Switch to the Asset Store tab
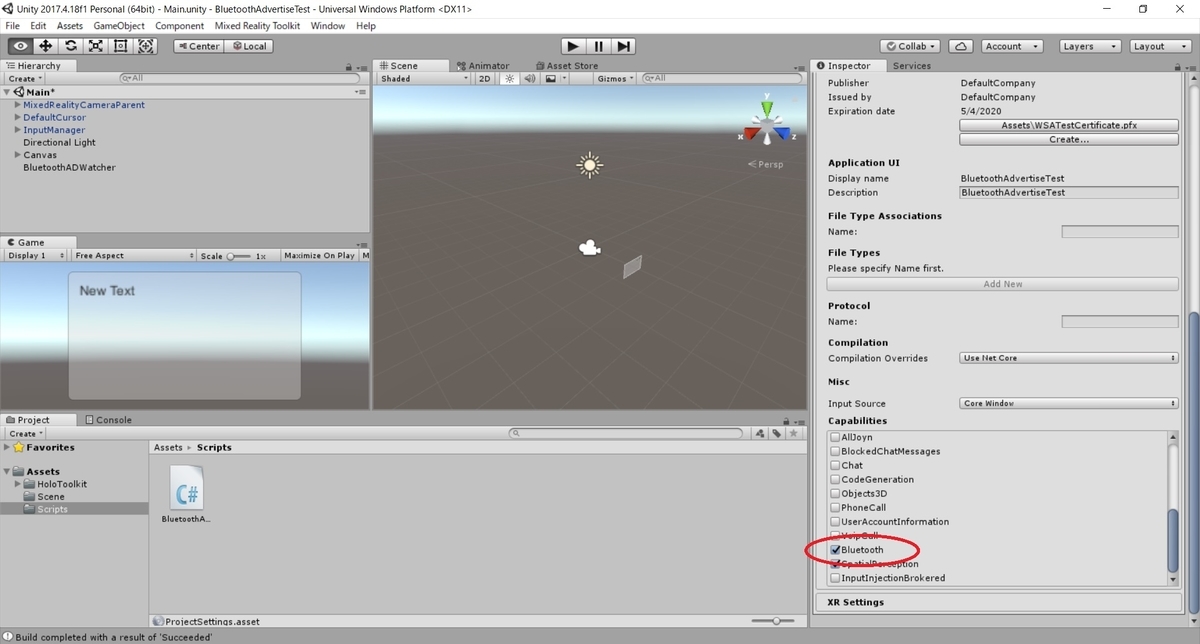This screenshot has width=1200, height=644. click(567, 66)
